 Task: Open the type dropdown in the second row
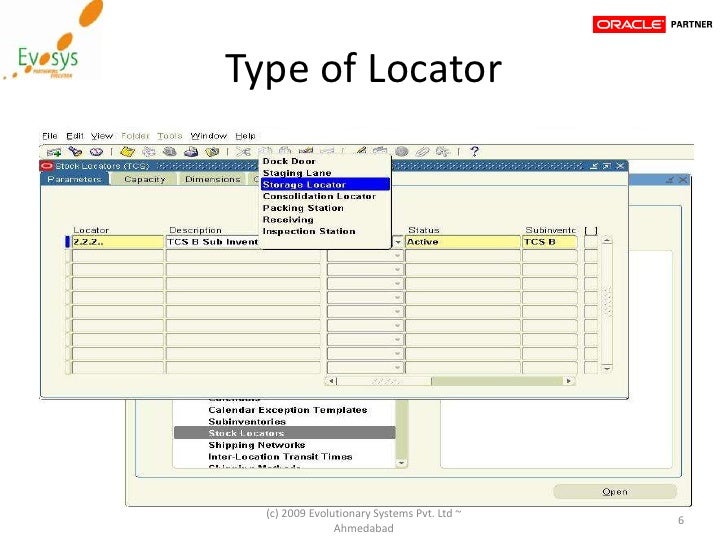point(398,255)
